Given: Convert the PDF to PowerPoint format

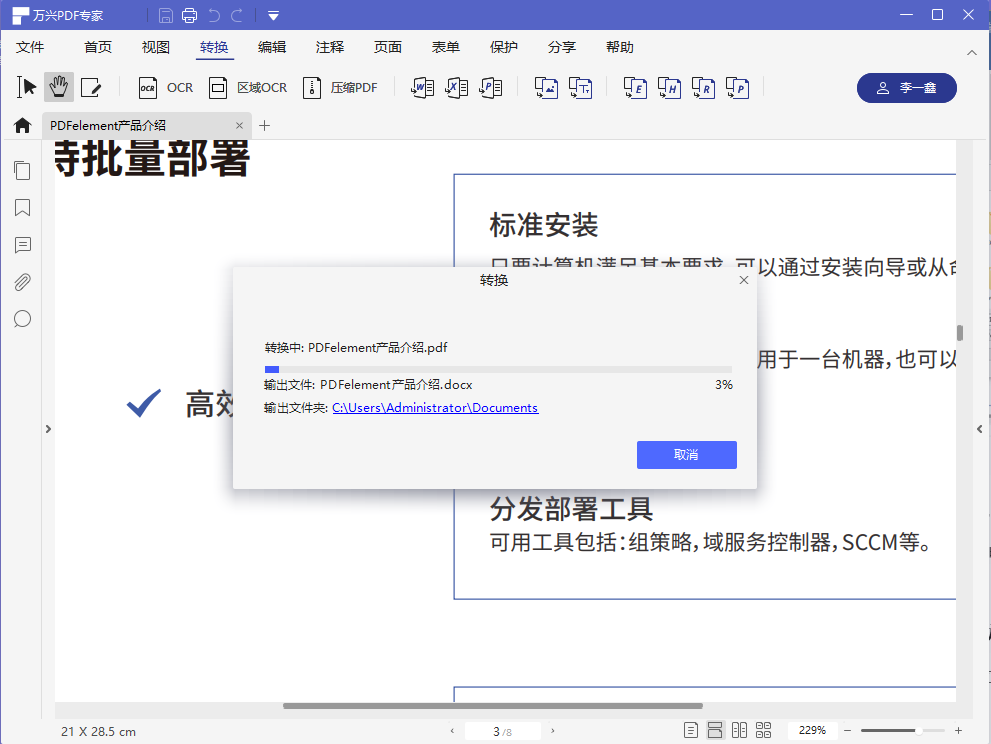Looking at the screenshot, I should (x=490, y=88).
